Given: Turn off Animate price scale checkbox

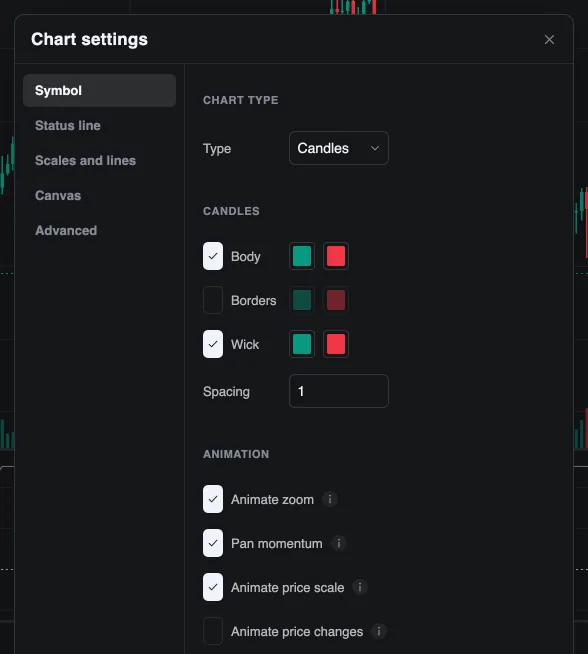Looking at the screenshot, I should click(213, 587).
